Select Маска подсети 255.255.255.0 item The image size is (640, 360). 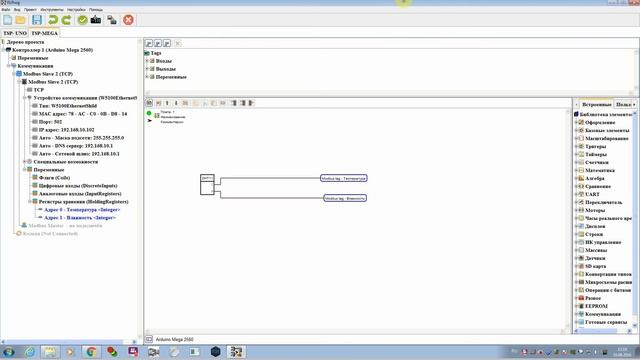click(x=81, y=138)
